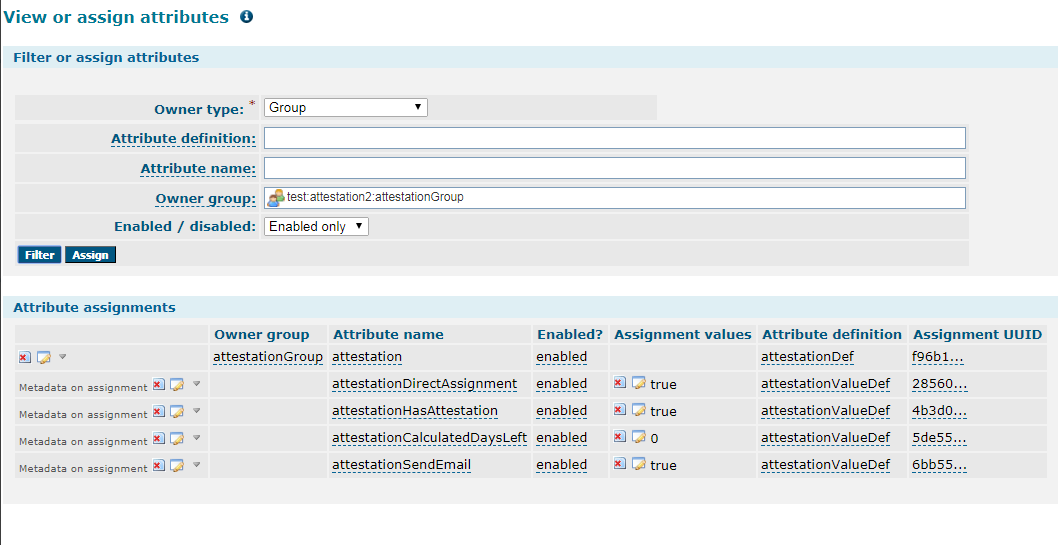Screen dimensions: 1058x545
Task: Click into the Attribute name text field
Action: (615, 168)
